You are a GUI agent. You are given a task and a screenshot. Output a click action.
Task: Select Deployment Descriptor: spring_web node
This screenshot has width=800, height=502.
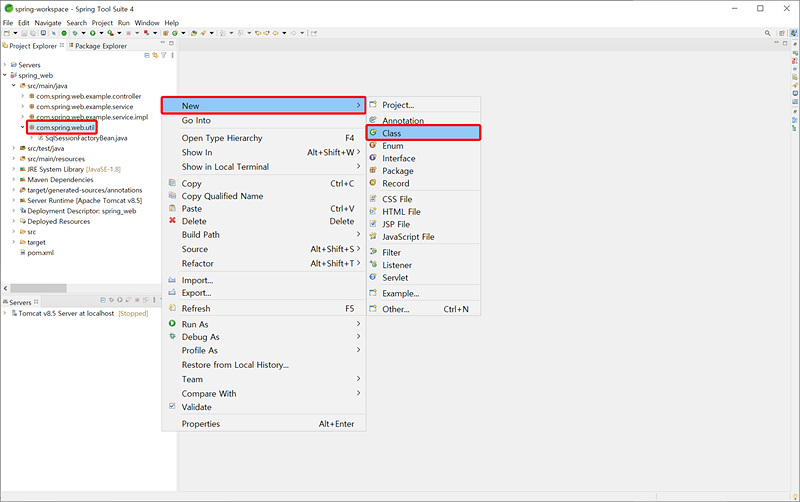tap(82, 211)
